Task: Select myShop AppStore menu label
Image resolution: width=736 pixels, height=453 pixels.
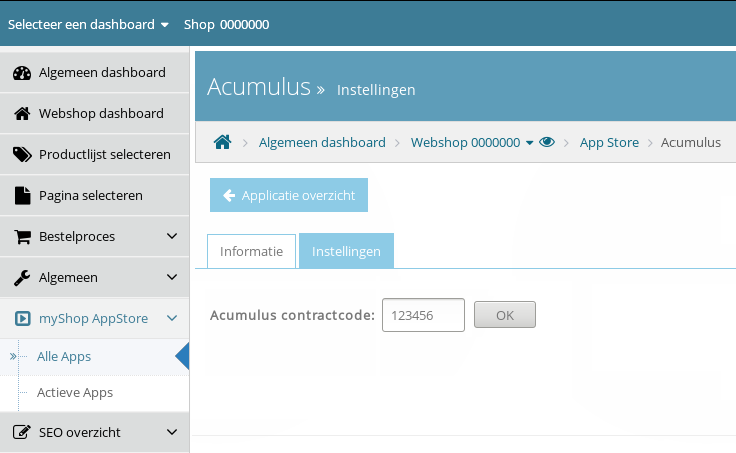Action: coord(93,318)
